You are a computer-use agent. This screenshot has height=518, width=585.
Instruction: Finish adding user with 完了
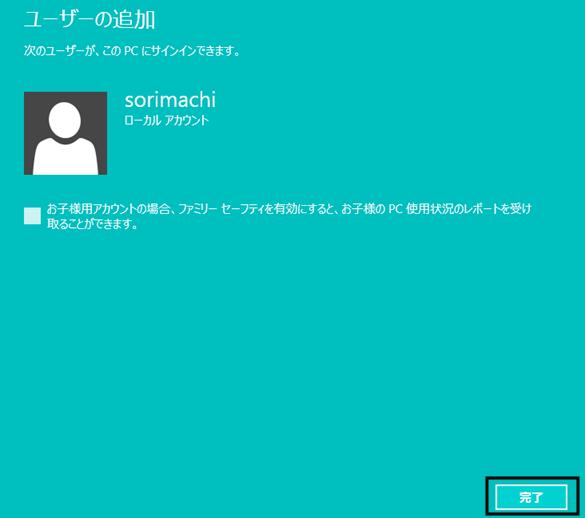[531, 497]
